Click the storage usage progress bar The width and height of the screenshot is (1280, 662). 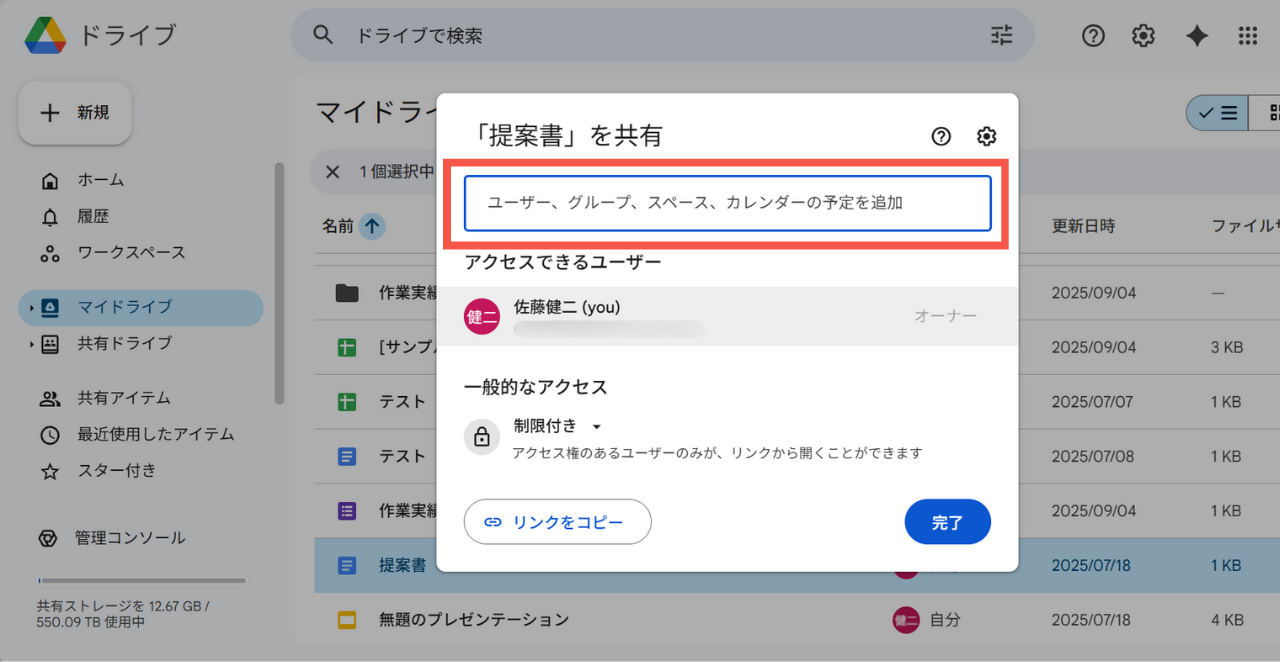tap(141, 580)
